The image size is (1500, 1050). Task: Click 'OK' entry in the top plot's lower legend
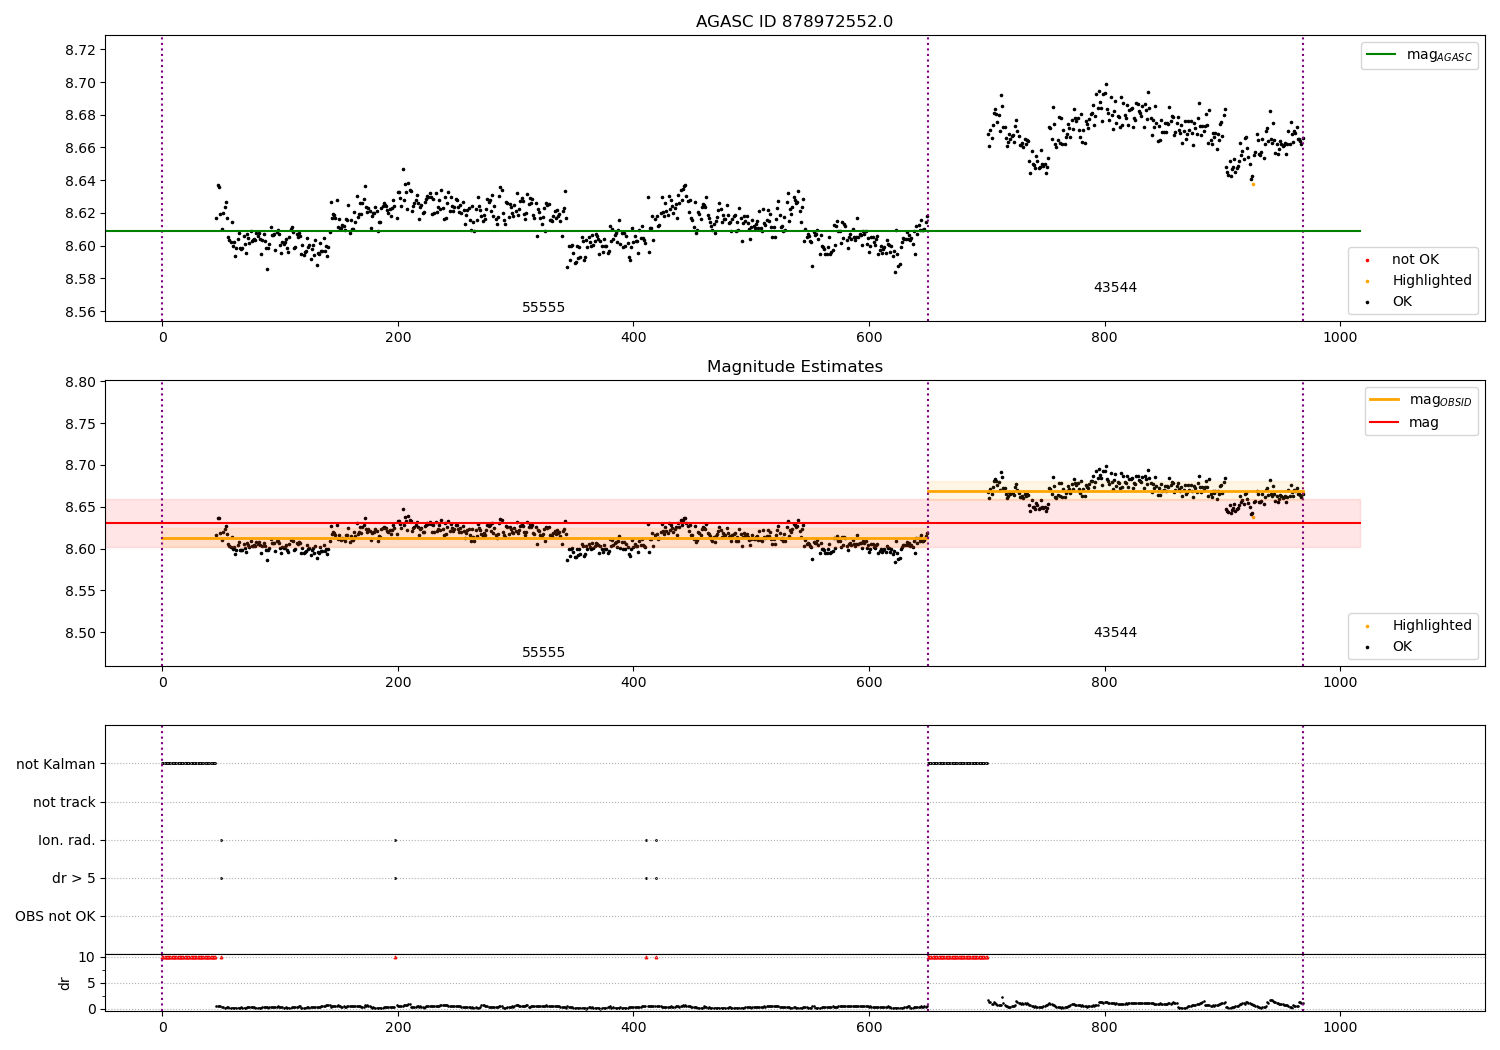coord(1402,302)
